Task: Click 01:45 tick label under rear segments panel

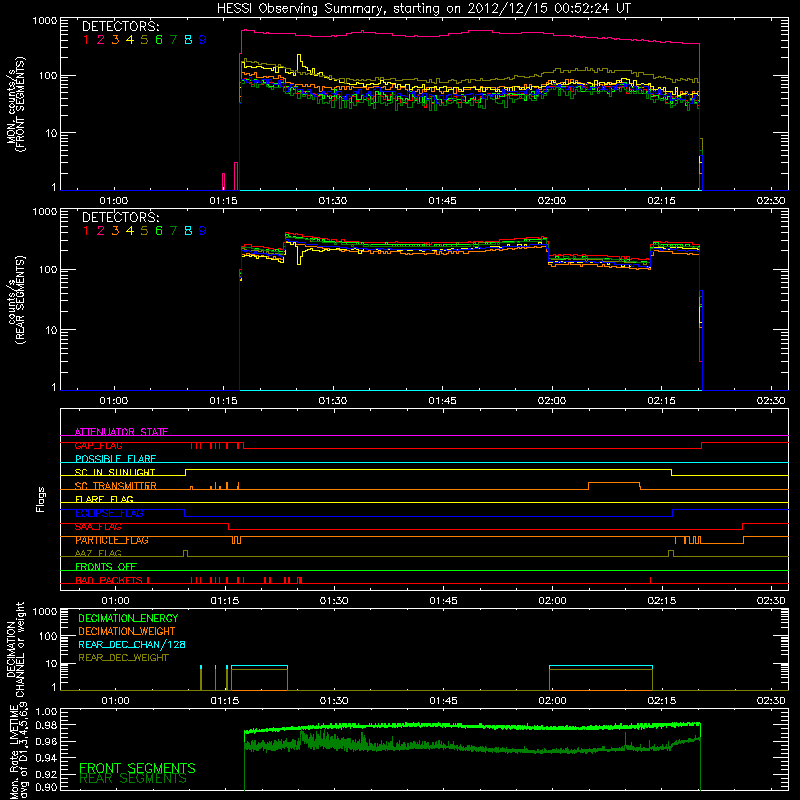Action: tap(442, 401)
